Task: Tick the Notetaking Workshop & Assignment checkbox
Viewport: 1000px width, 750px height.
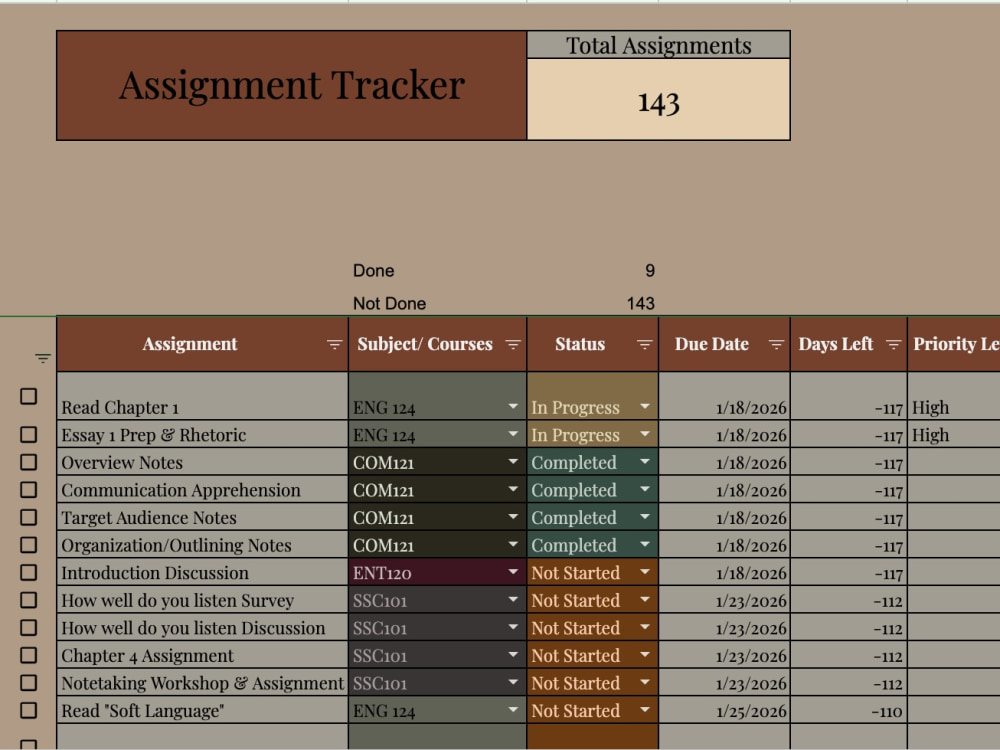Action: (28, 682)
